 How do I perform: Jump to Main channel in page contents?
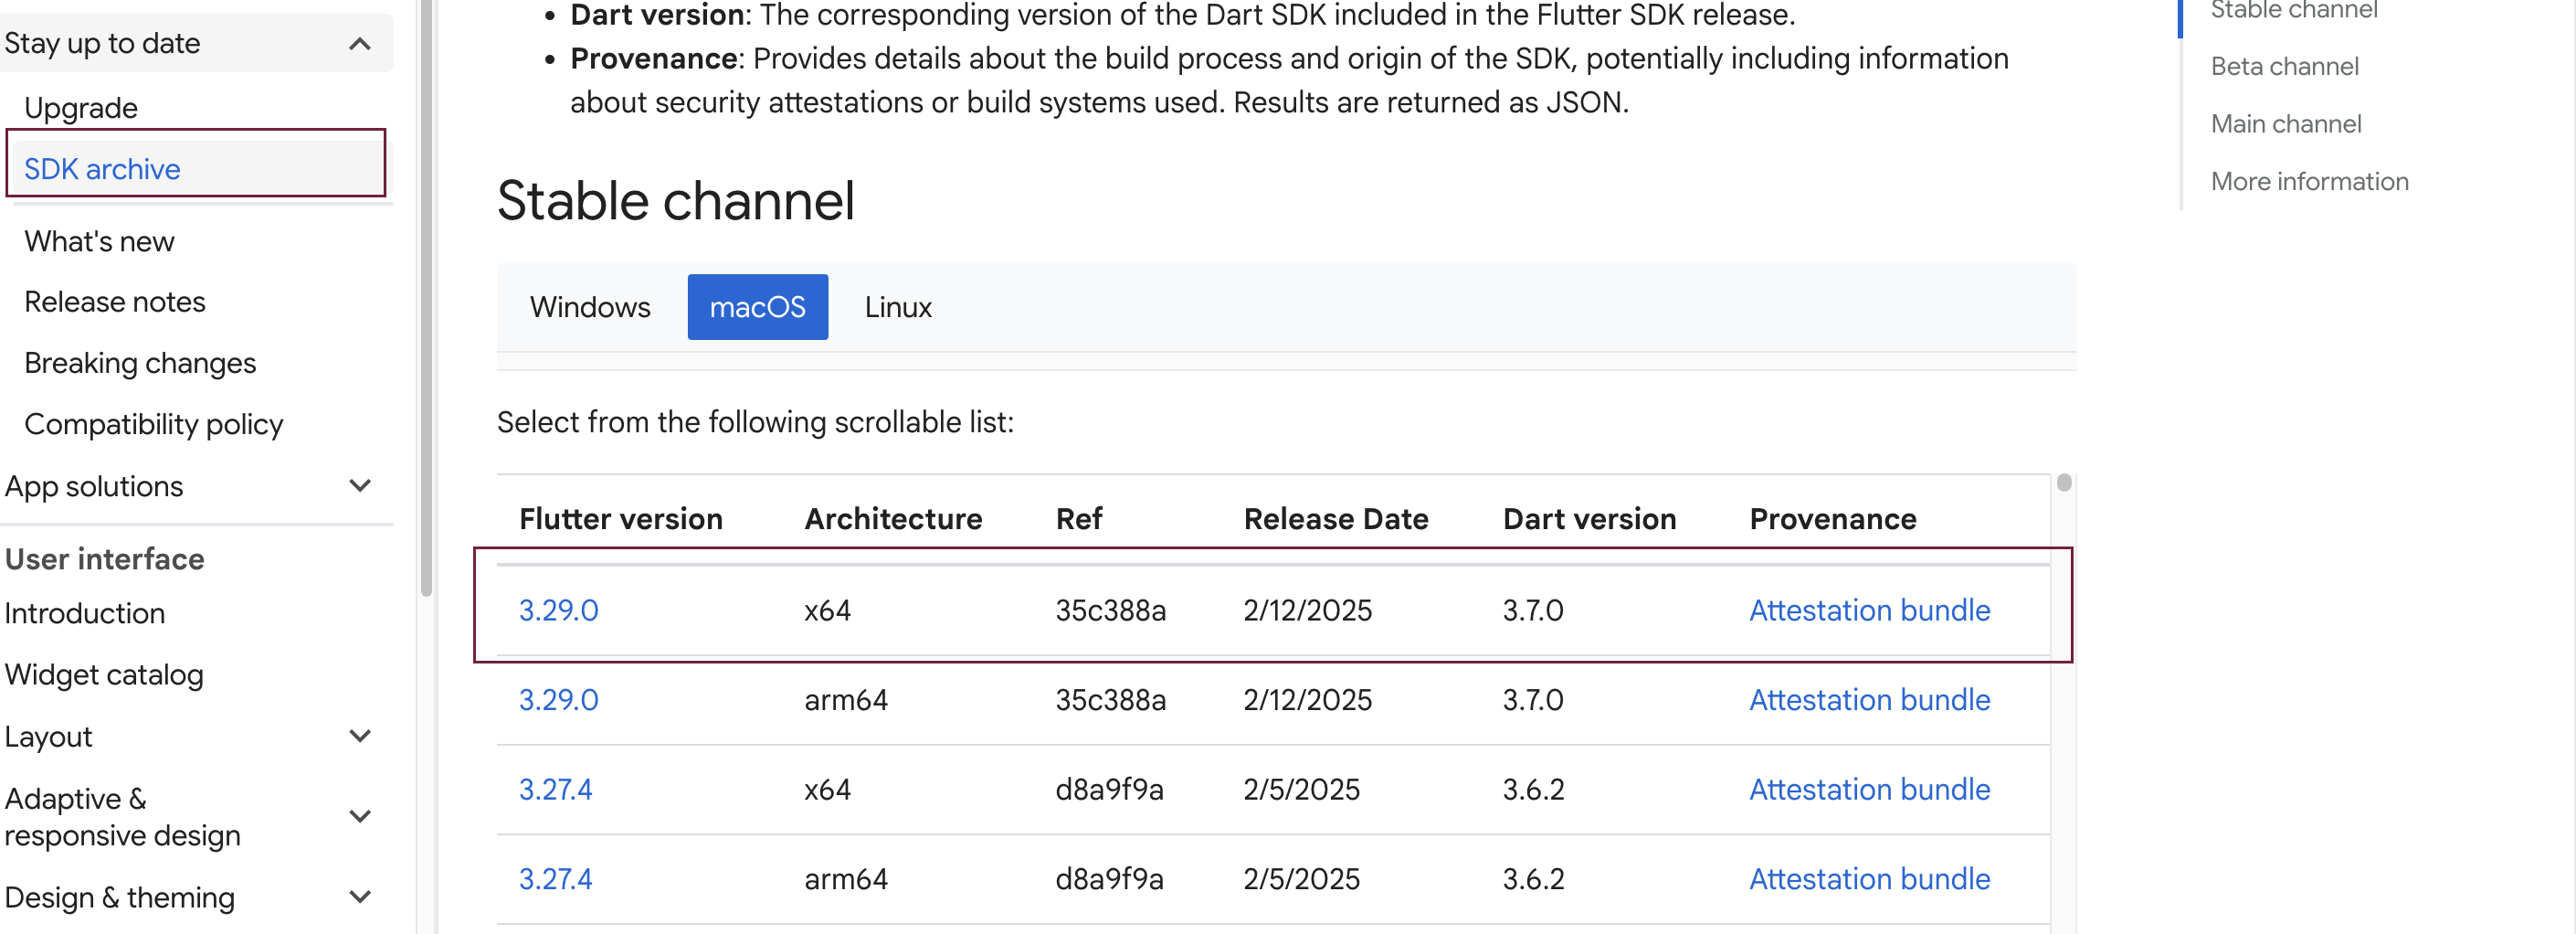pos(2286,124)
